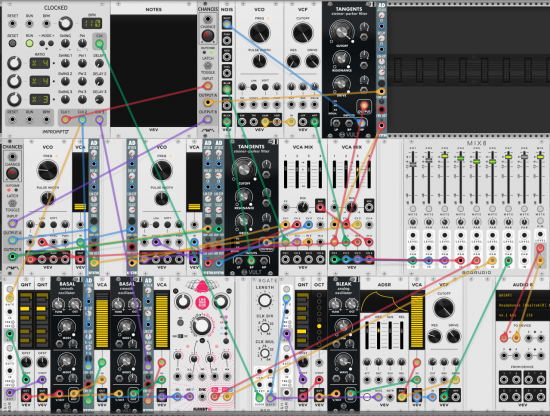The width and height of the screenshot is (550, 416).
Task: Click the MIX8 channel 1 fader handle
Action: pyautogui.click(x=412, y=165)
